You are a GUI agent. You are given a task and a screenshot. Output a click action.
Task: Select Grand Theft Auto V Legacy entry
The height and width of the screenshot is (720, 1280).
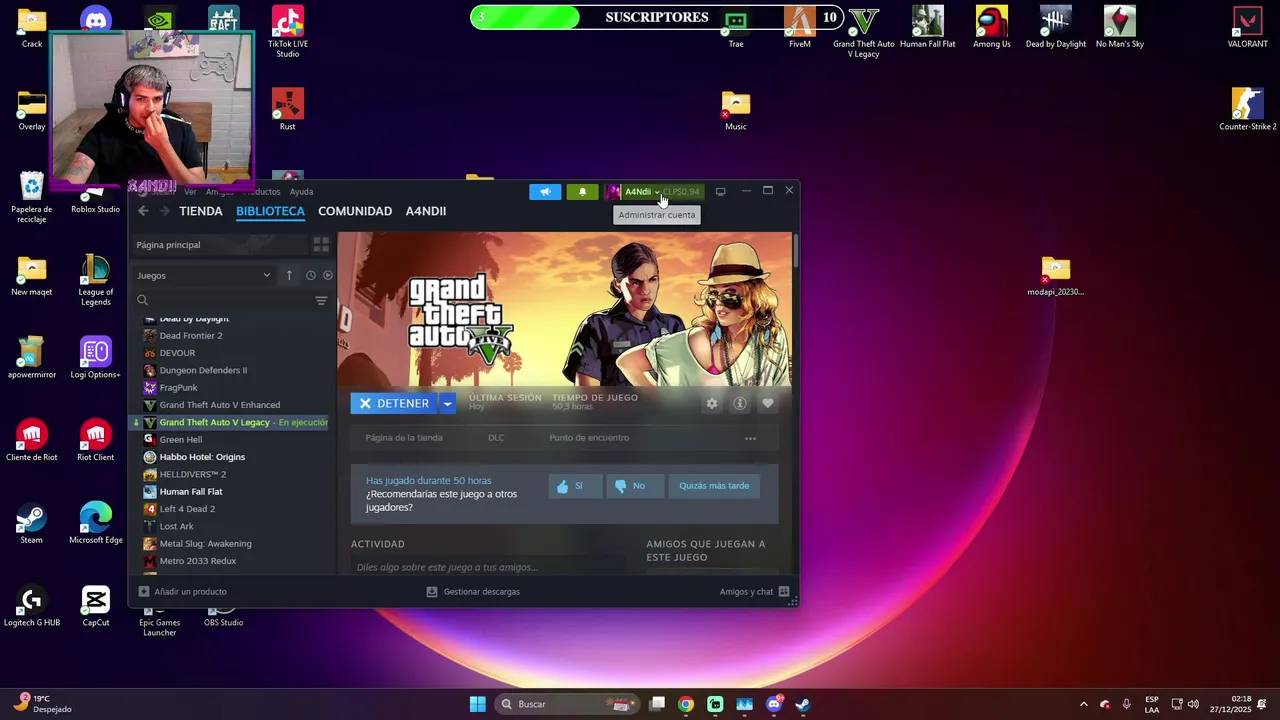coord(231,422)
